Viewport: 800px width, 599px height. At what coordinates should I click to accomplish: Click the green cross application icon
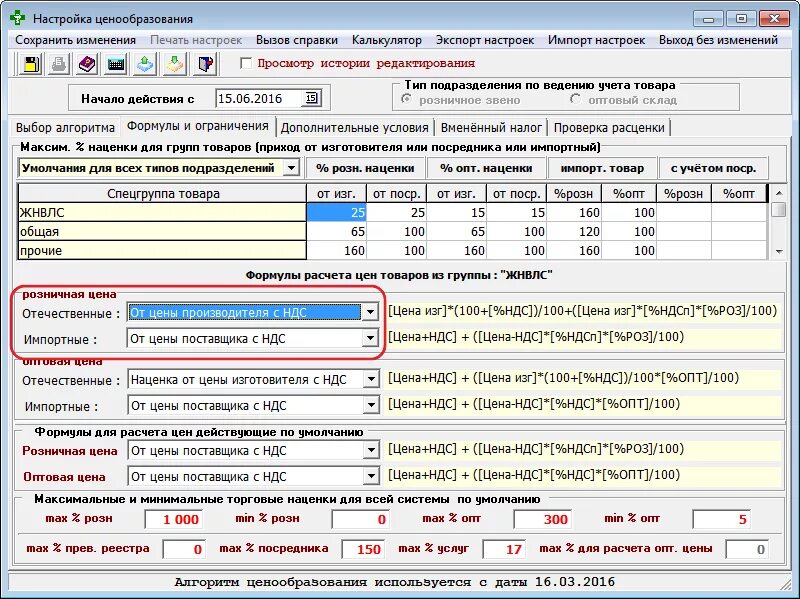(x=17, y=18)
